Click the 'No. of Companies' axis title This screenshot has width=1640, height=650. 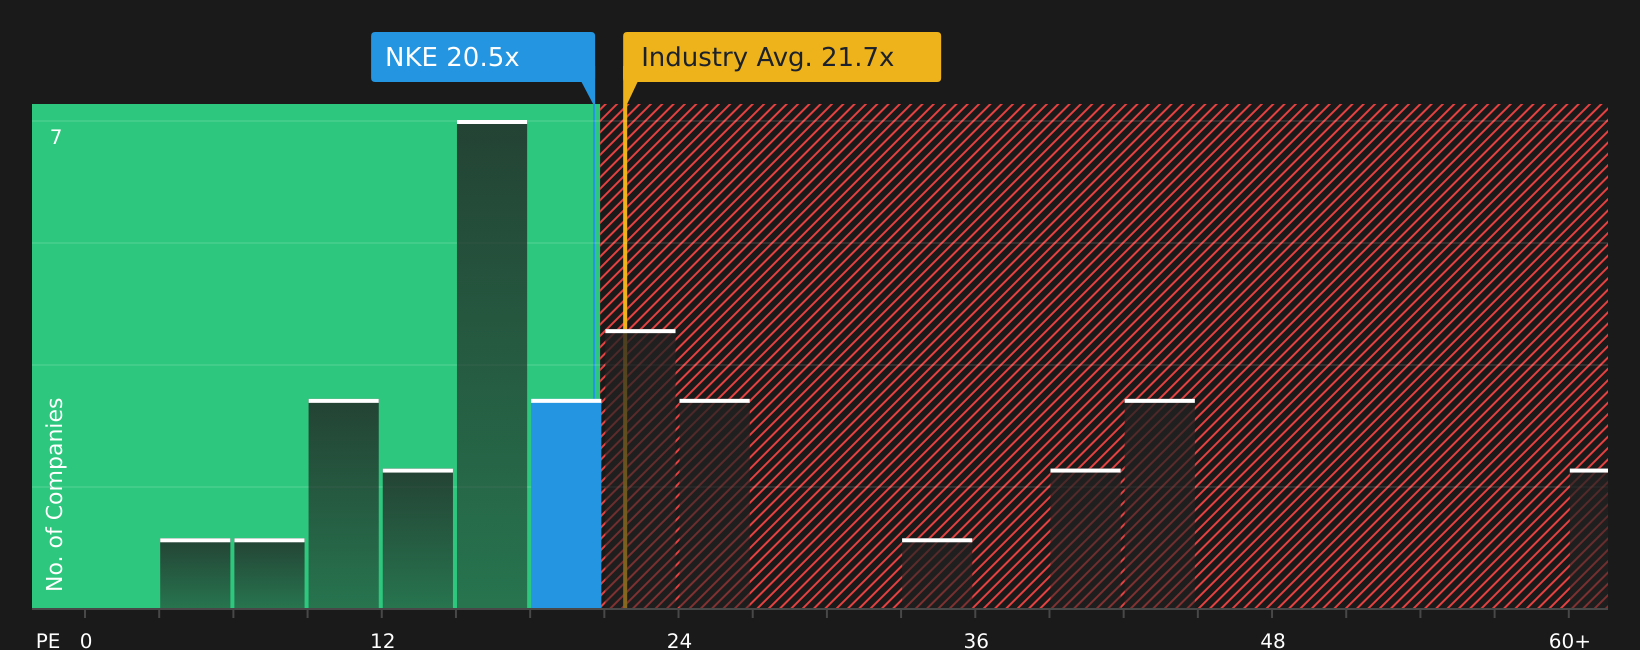[55, 494]
